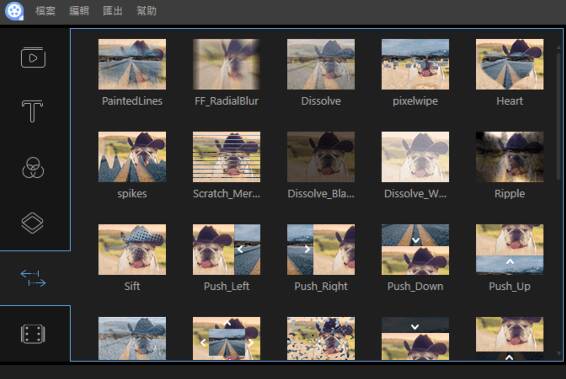Select the Push_Up transition thumbnail
This screenshot has height=379, width=566.
click(510, 249)
